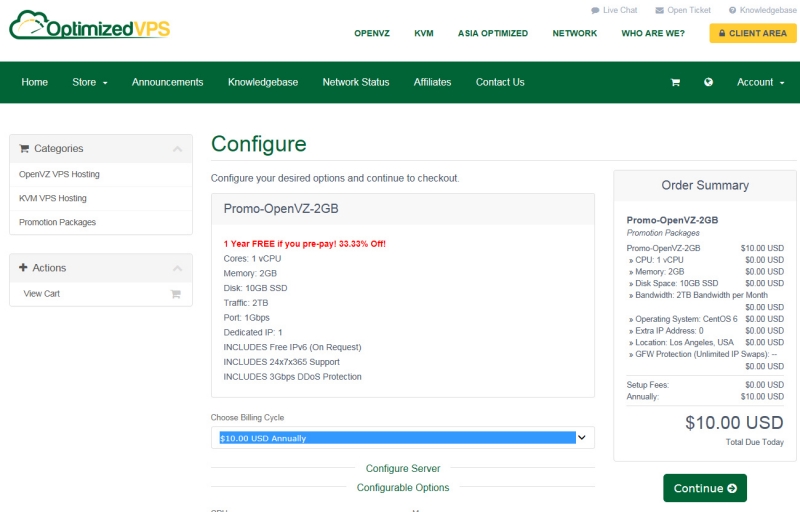The width and height of the screenshot is (800, 512).
Task: Open the Account dropdown menu
Action: (760, 82)
